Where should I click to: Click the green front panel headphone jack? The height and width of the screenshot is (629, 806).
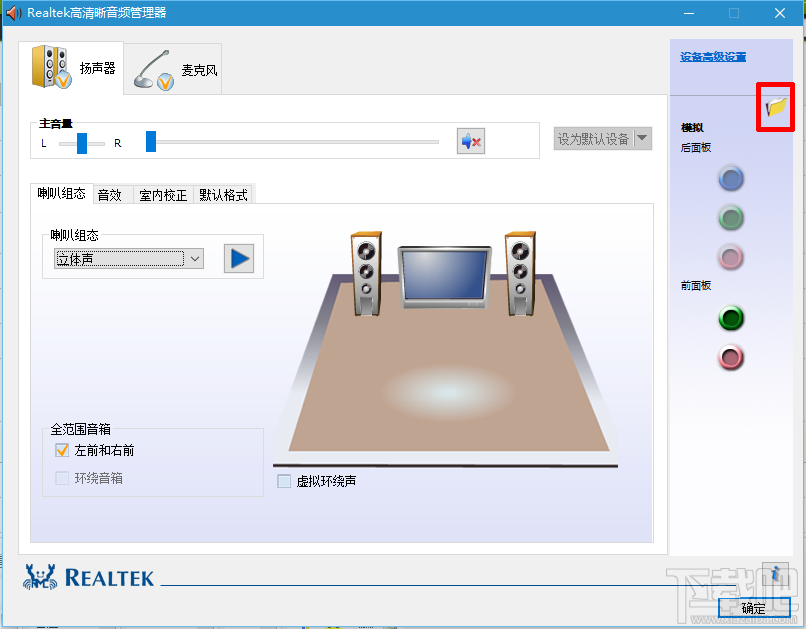tap(731, 318)
